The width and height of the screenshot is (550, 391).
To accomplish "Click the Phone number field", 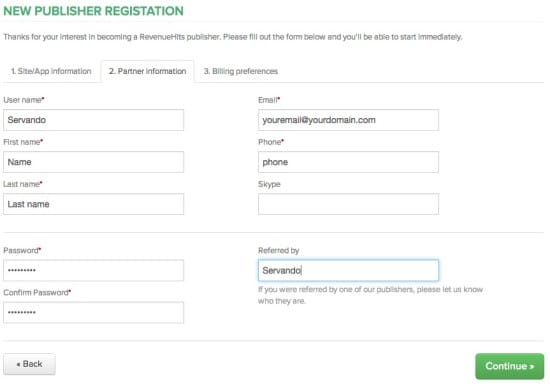I will 348,162.
